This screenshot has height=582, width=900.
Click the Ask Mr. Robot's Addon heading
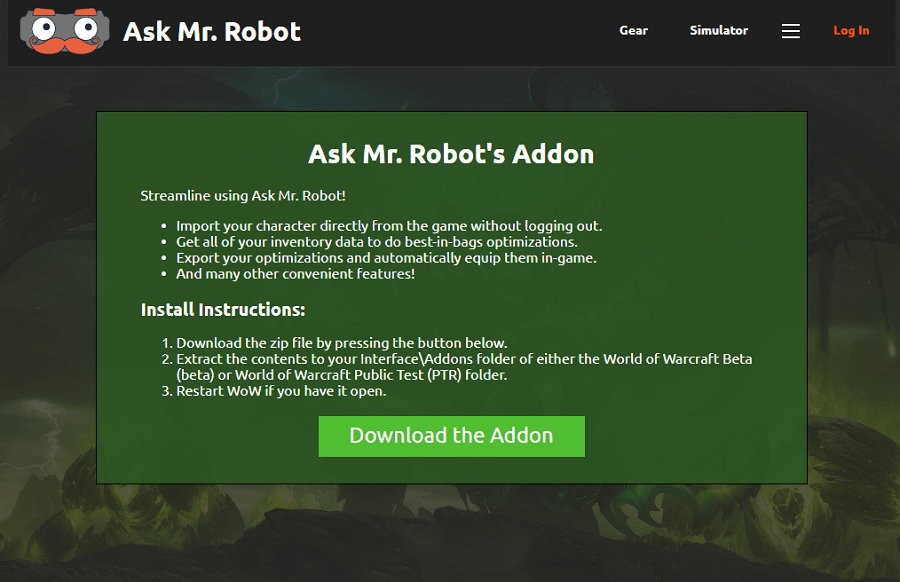451,154
